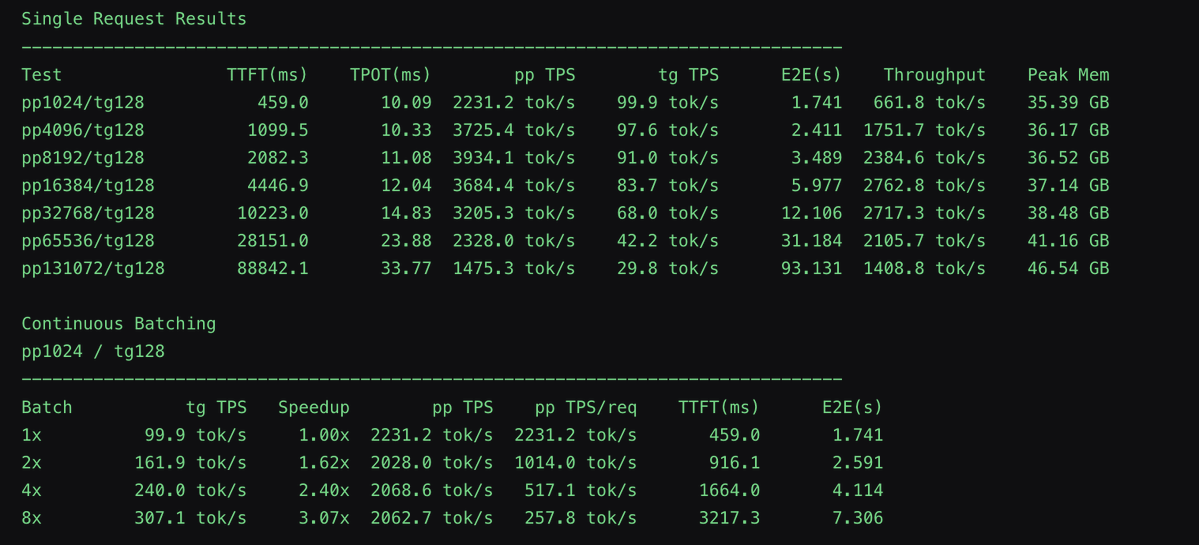This screenshot has width=1199, height=545.
Task: Click the TPOT value 10.33
Action: [x=406, y=130]
